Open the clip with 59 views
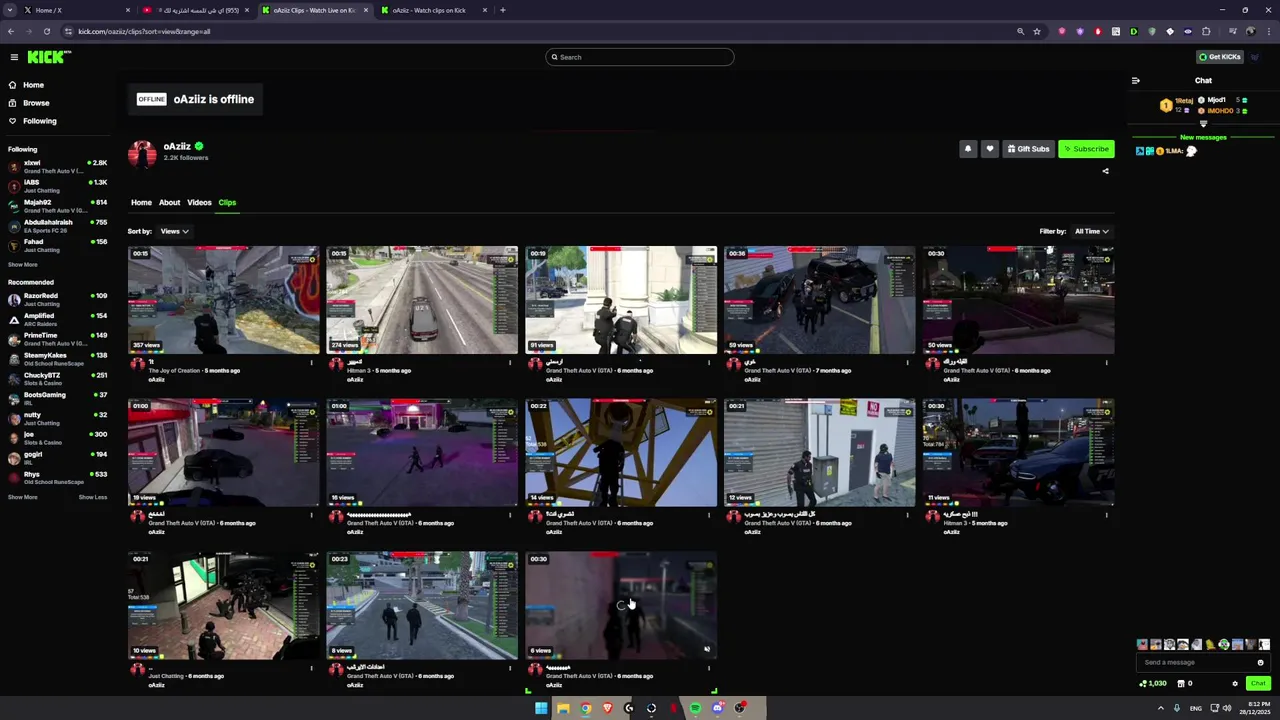Screen dimensions: 1280x720 coord(819,300)
